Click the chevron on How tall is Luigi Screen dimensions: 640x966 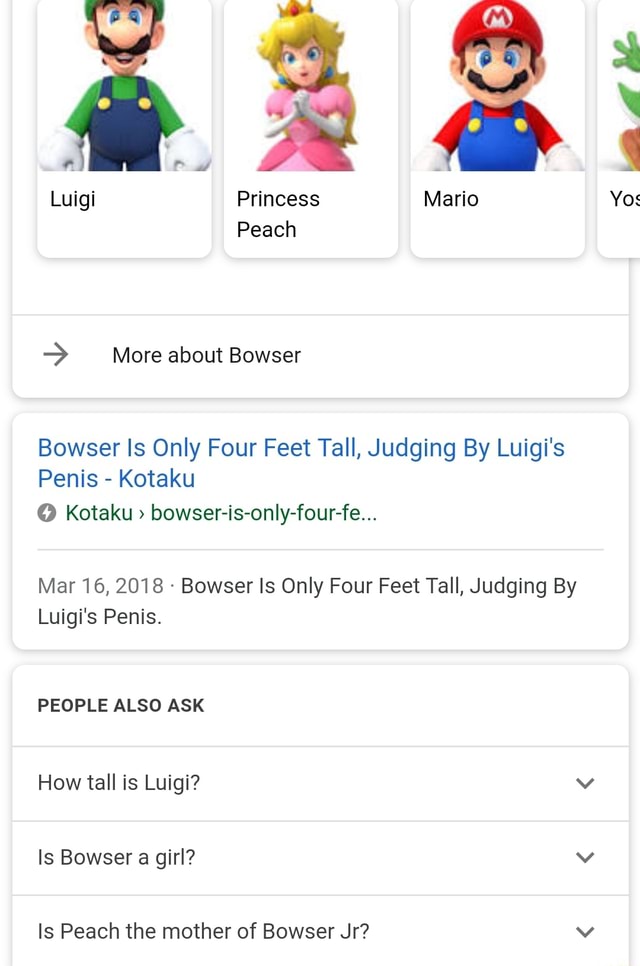(585, 783)
